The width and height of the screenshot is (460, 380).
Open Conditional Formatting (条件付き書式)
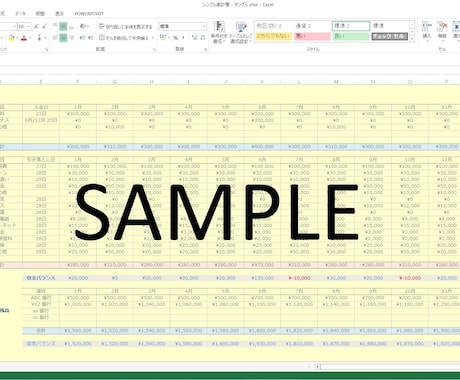[x=219, y=33]
